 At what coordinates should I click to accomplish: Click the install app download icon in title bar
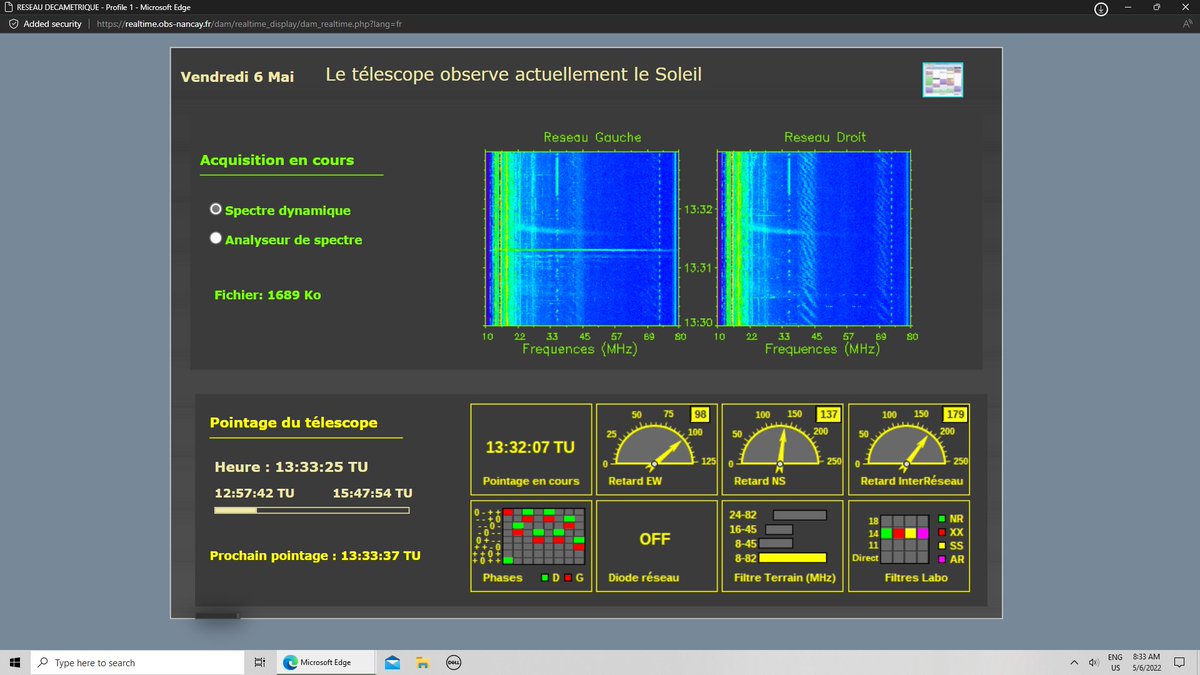click(x=1101, y=8)
